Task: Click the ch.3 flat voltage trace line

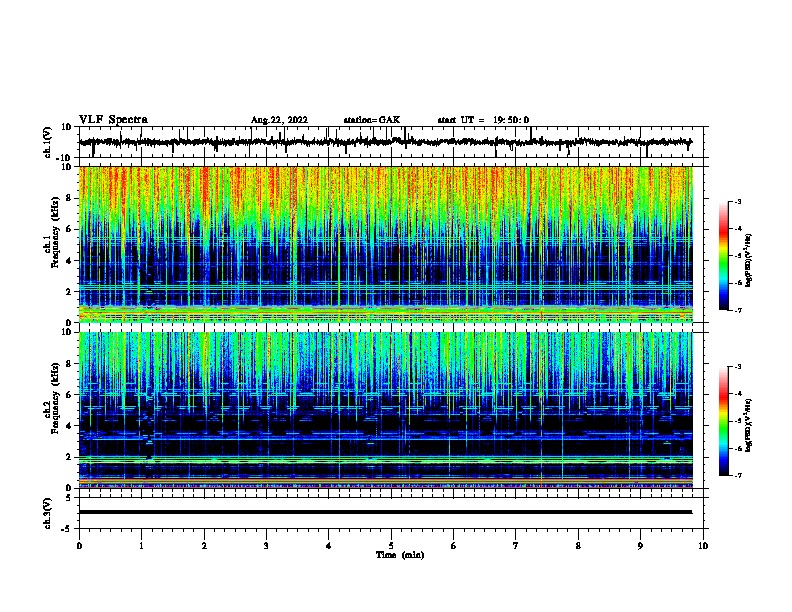Action: click(385, 512)
